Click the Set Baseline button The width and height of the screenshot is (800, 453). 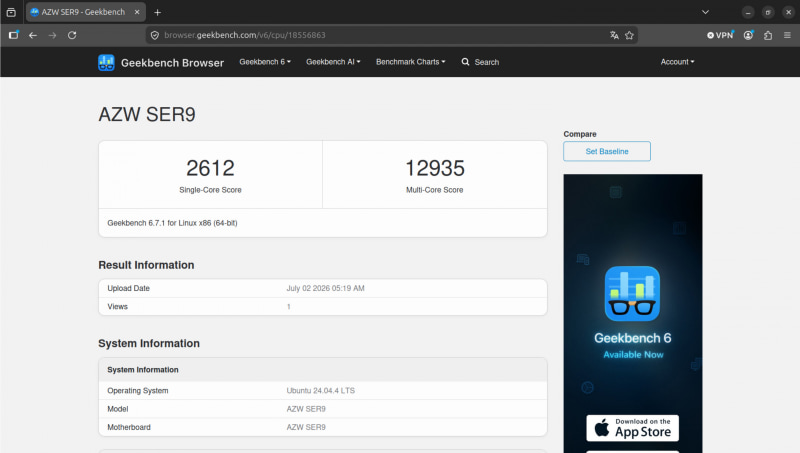[x=607, y=151]
